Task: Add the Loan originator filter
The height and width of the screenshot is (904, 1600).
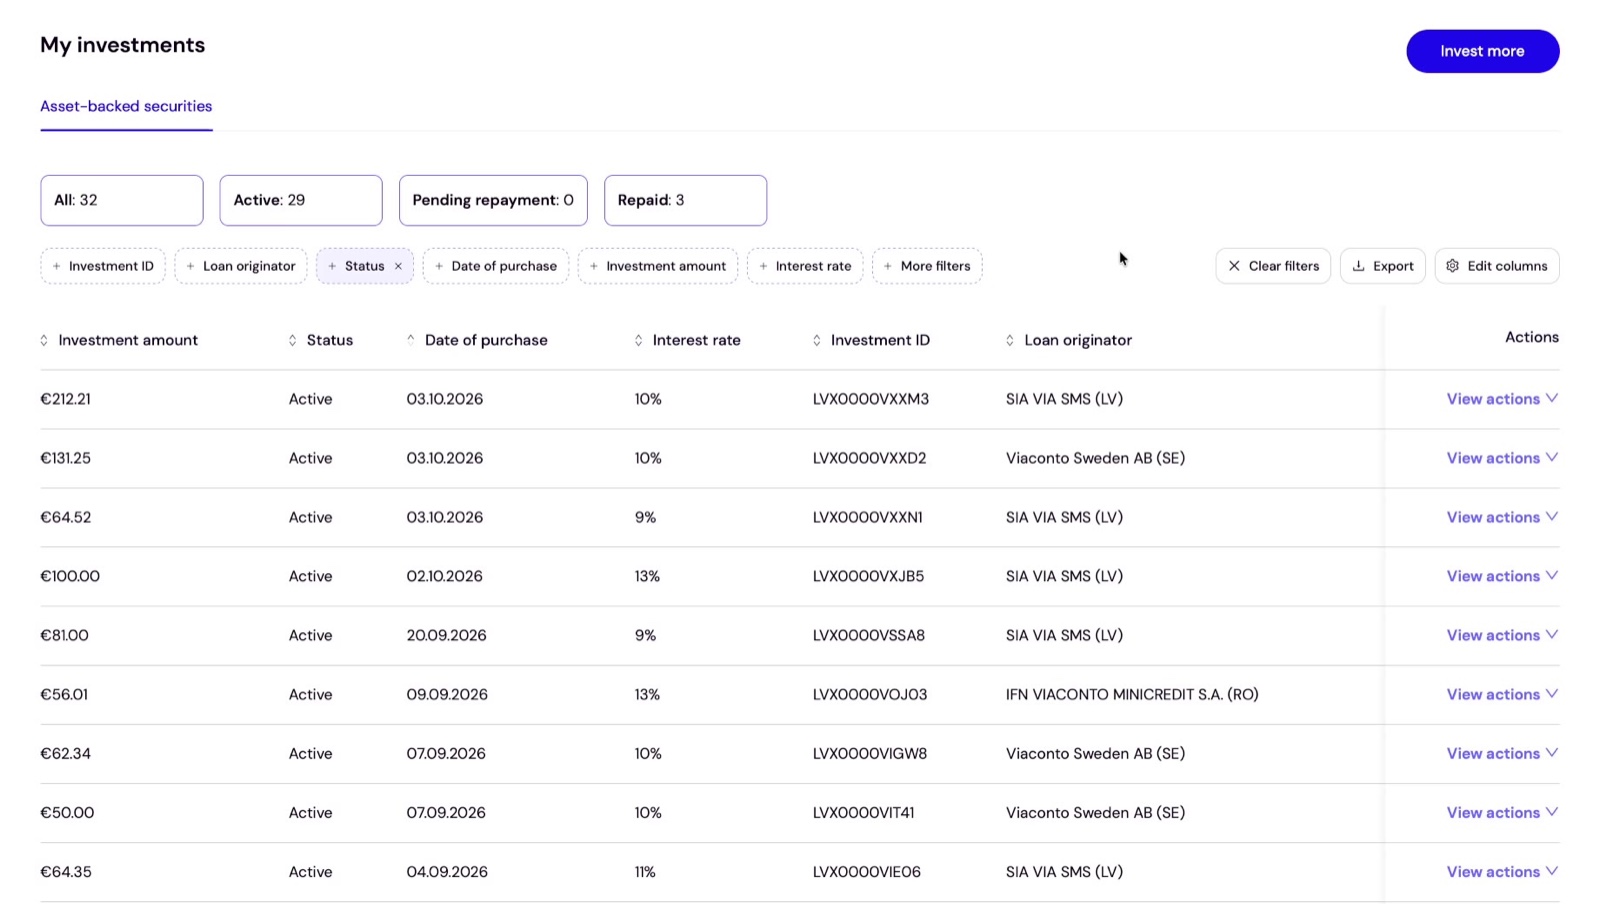Action: pos(241,266)
